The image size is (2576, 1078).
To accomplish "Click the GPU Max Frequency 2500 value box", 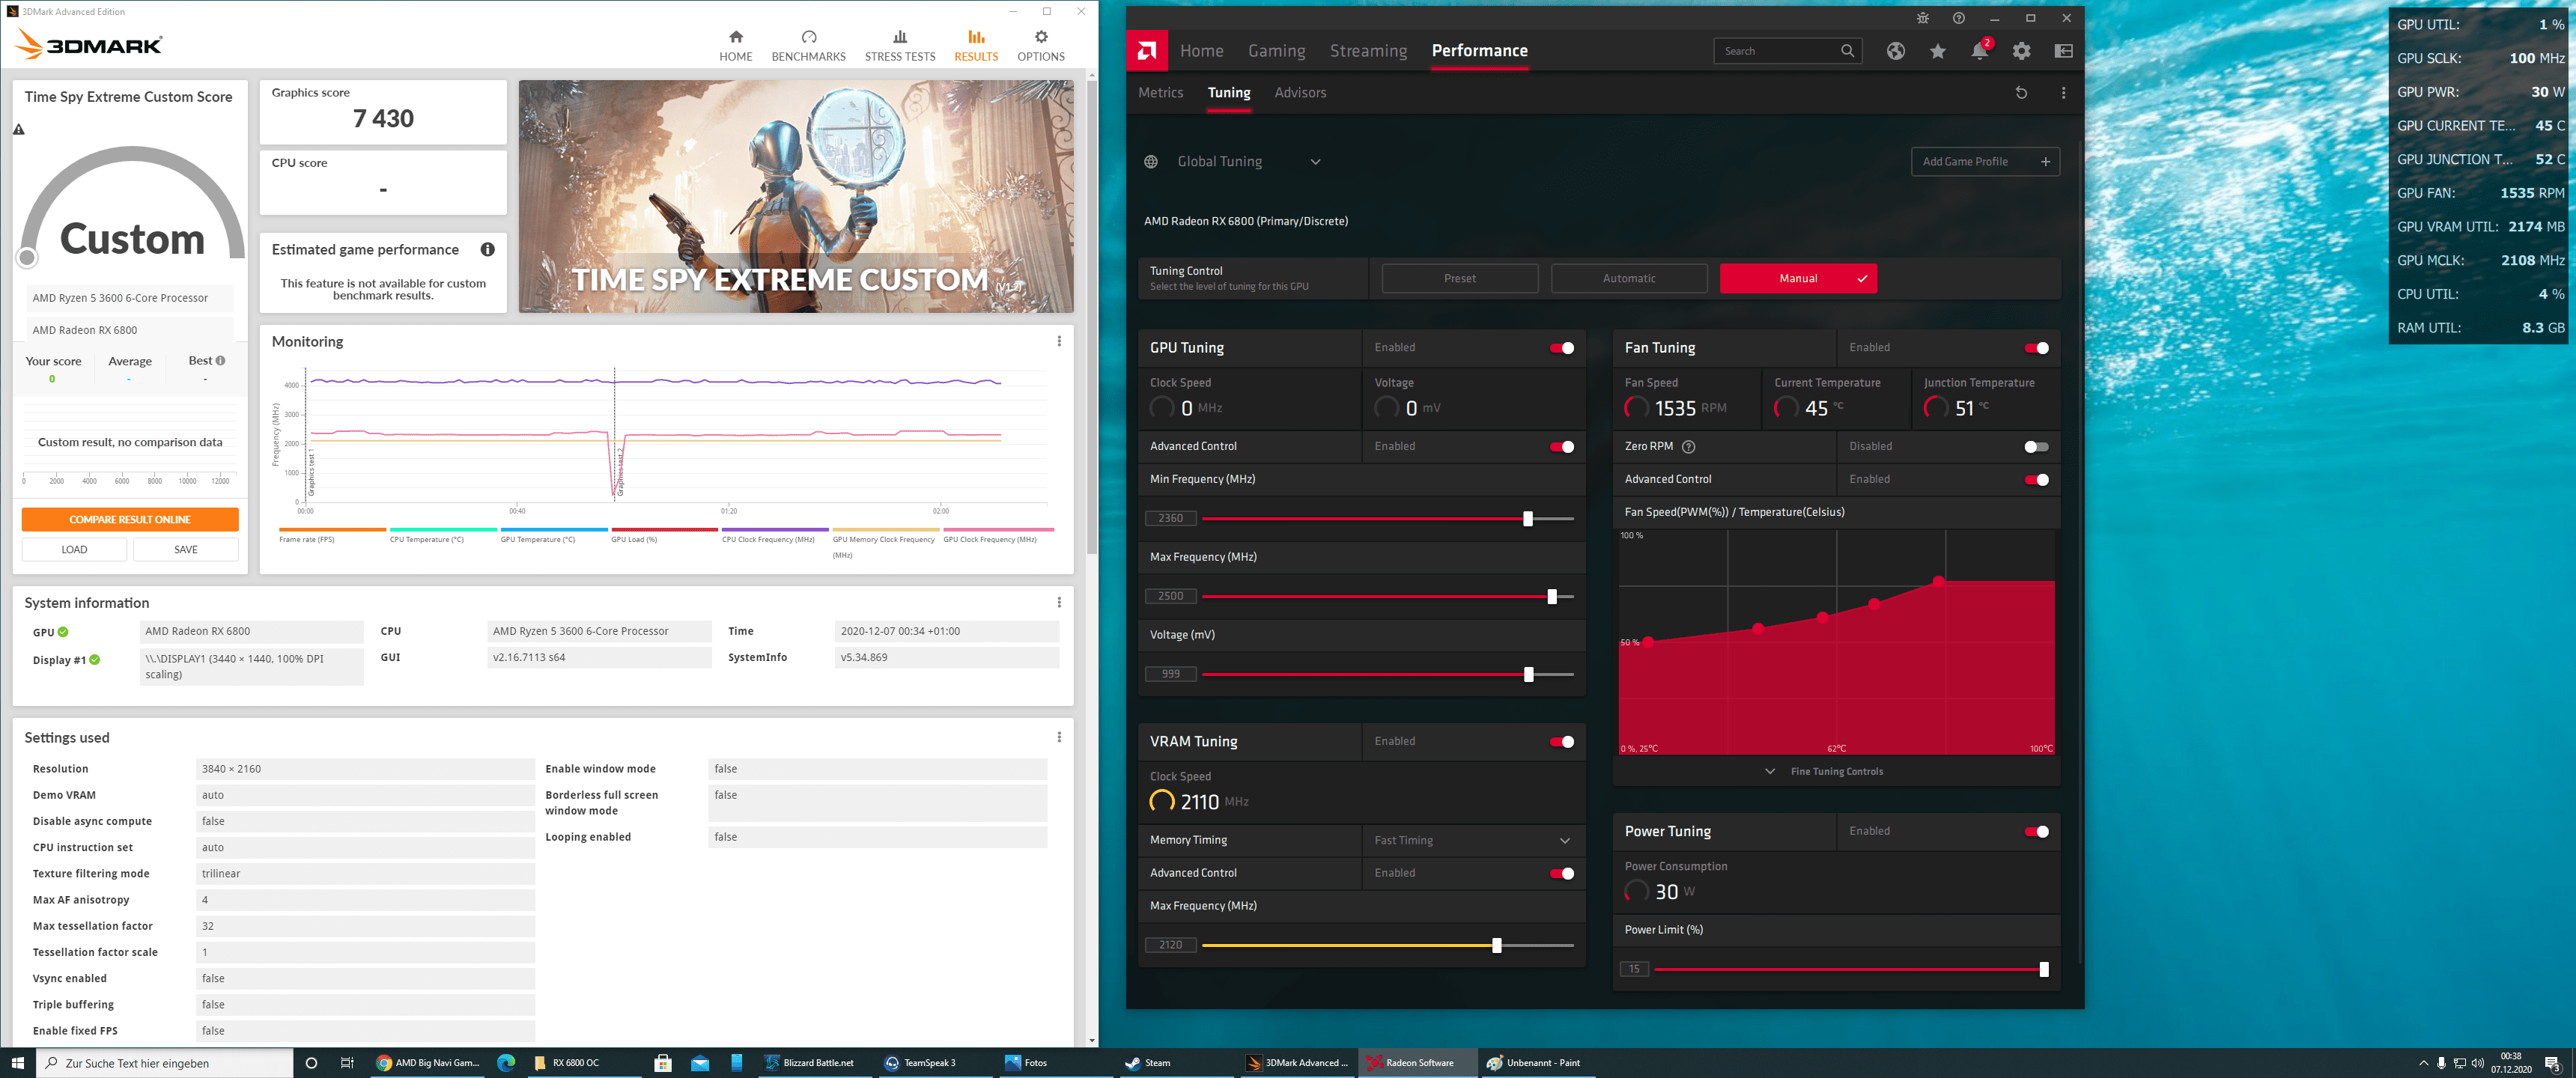I will click(x=1170, y=597).
